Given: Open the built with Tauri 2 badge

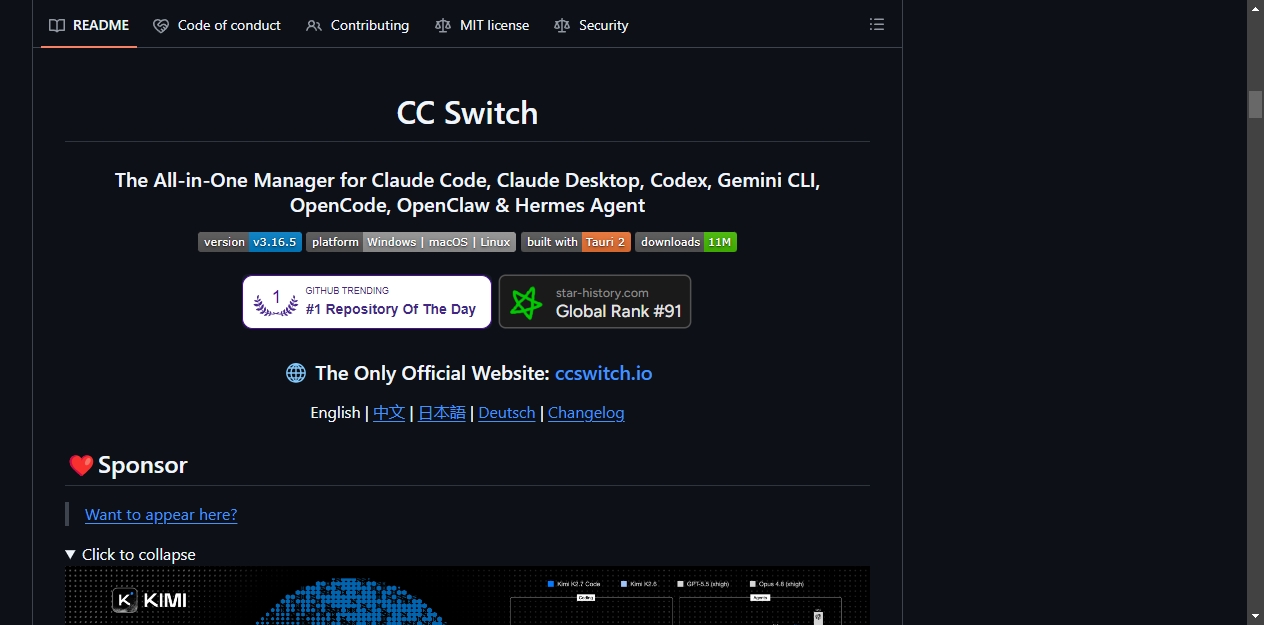Looking at the screenshot, I should pyautogui.click(x=576, y=242).
